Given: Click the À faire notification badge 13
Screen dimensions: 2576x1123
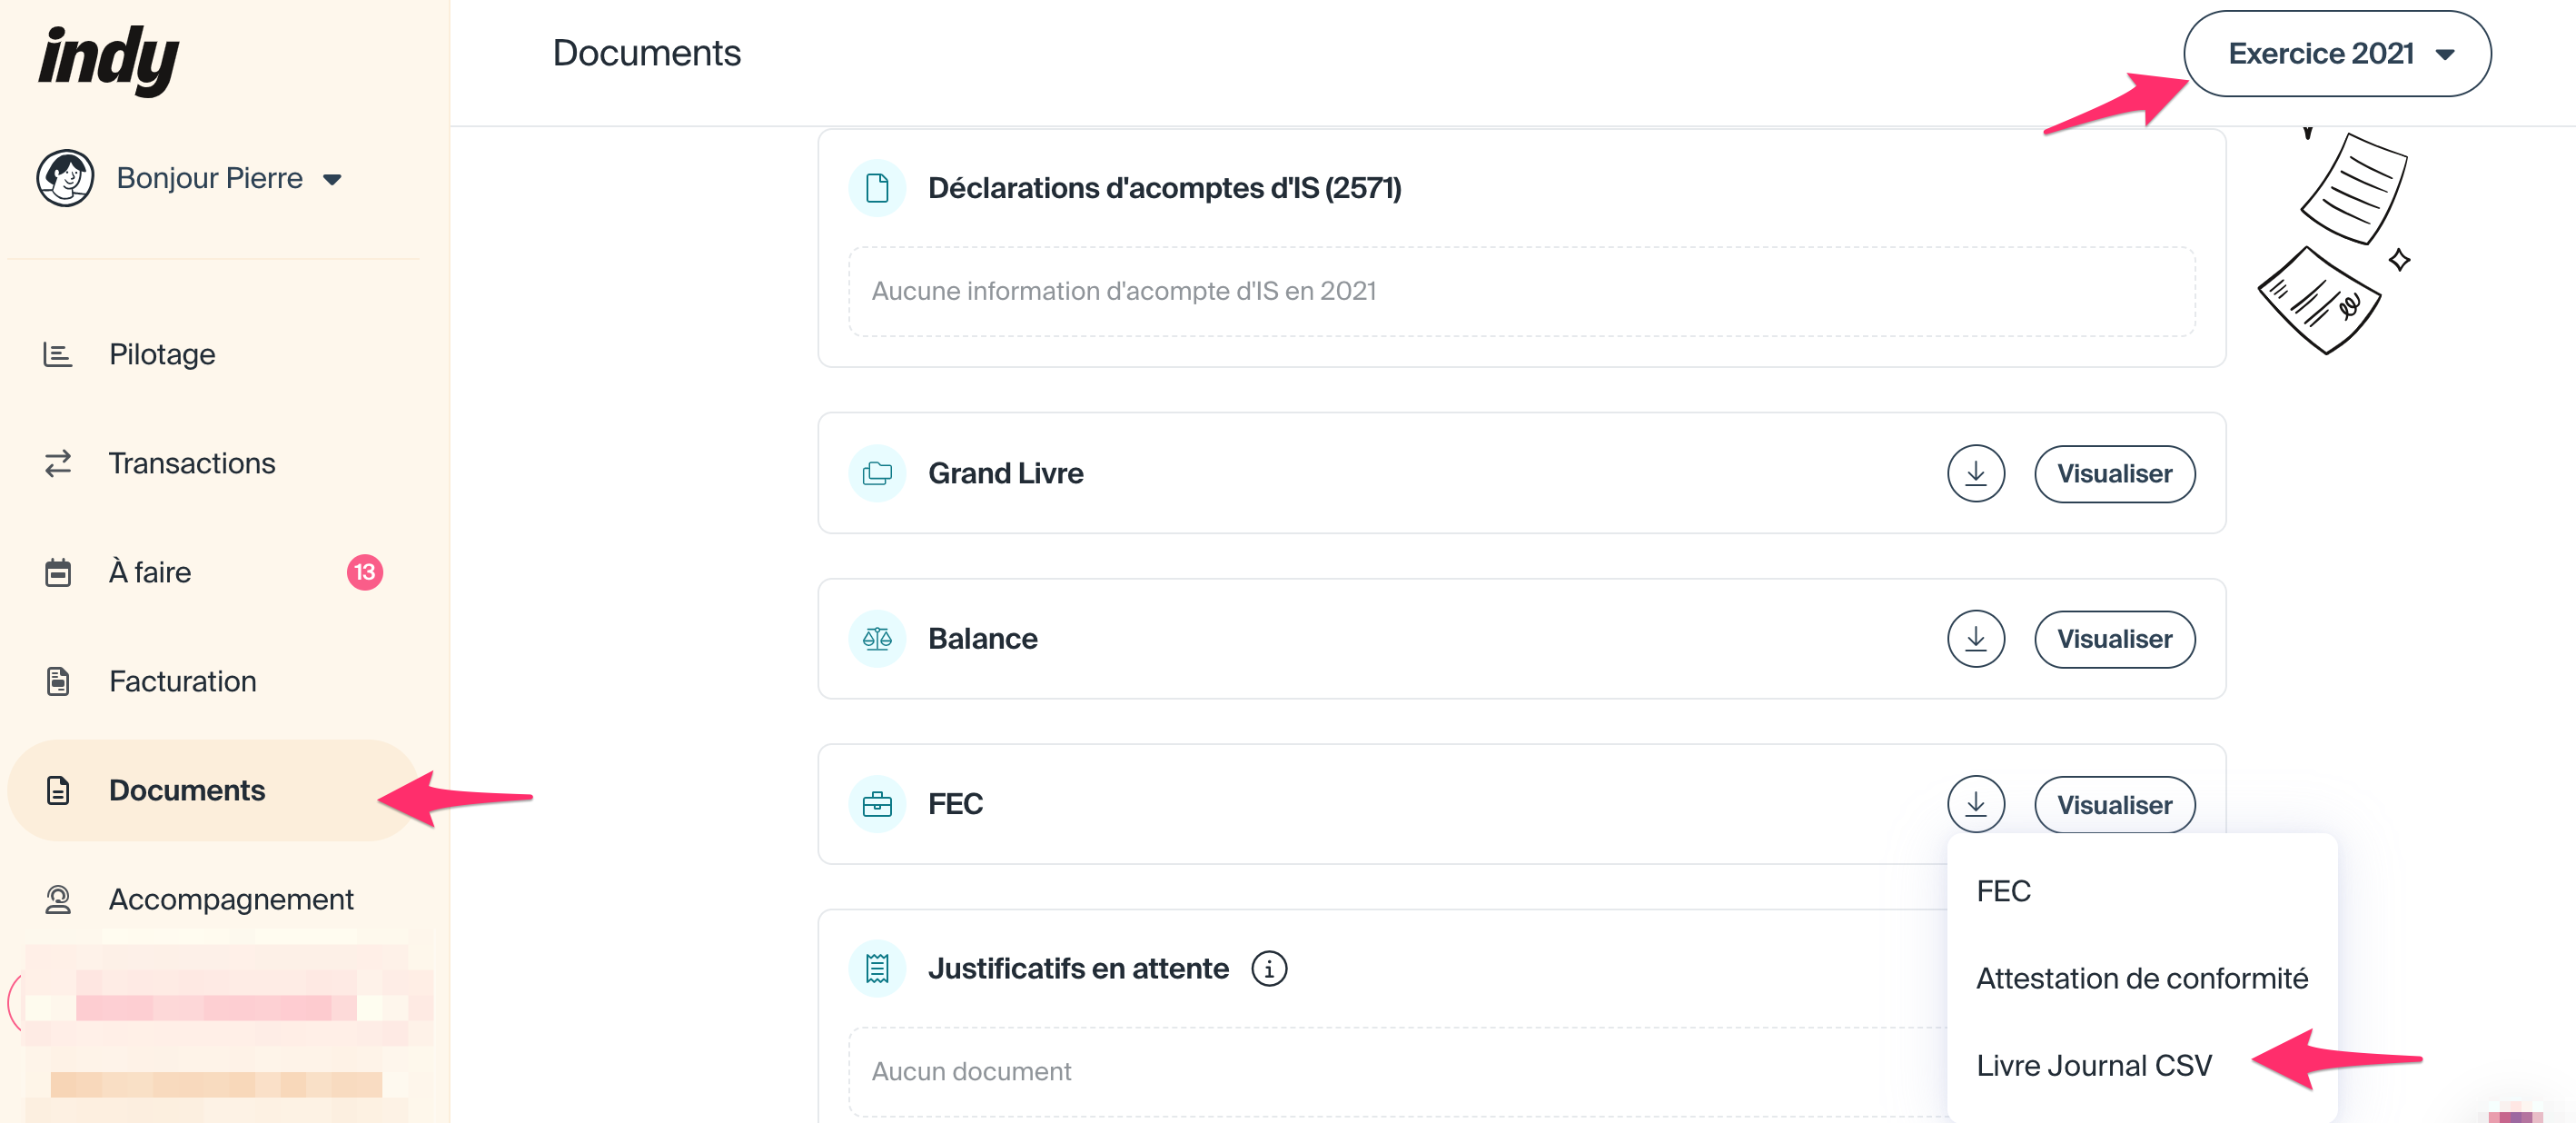Looking at the screenshot, I should [364, 572].
